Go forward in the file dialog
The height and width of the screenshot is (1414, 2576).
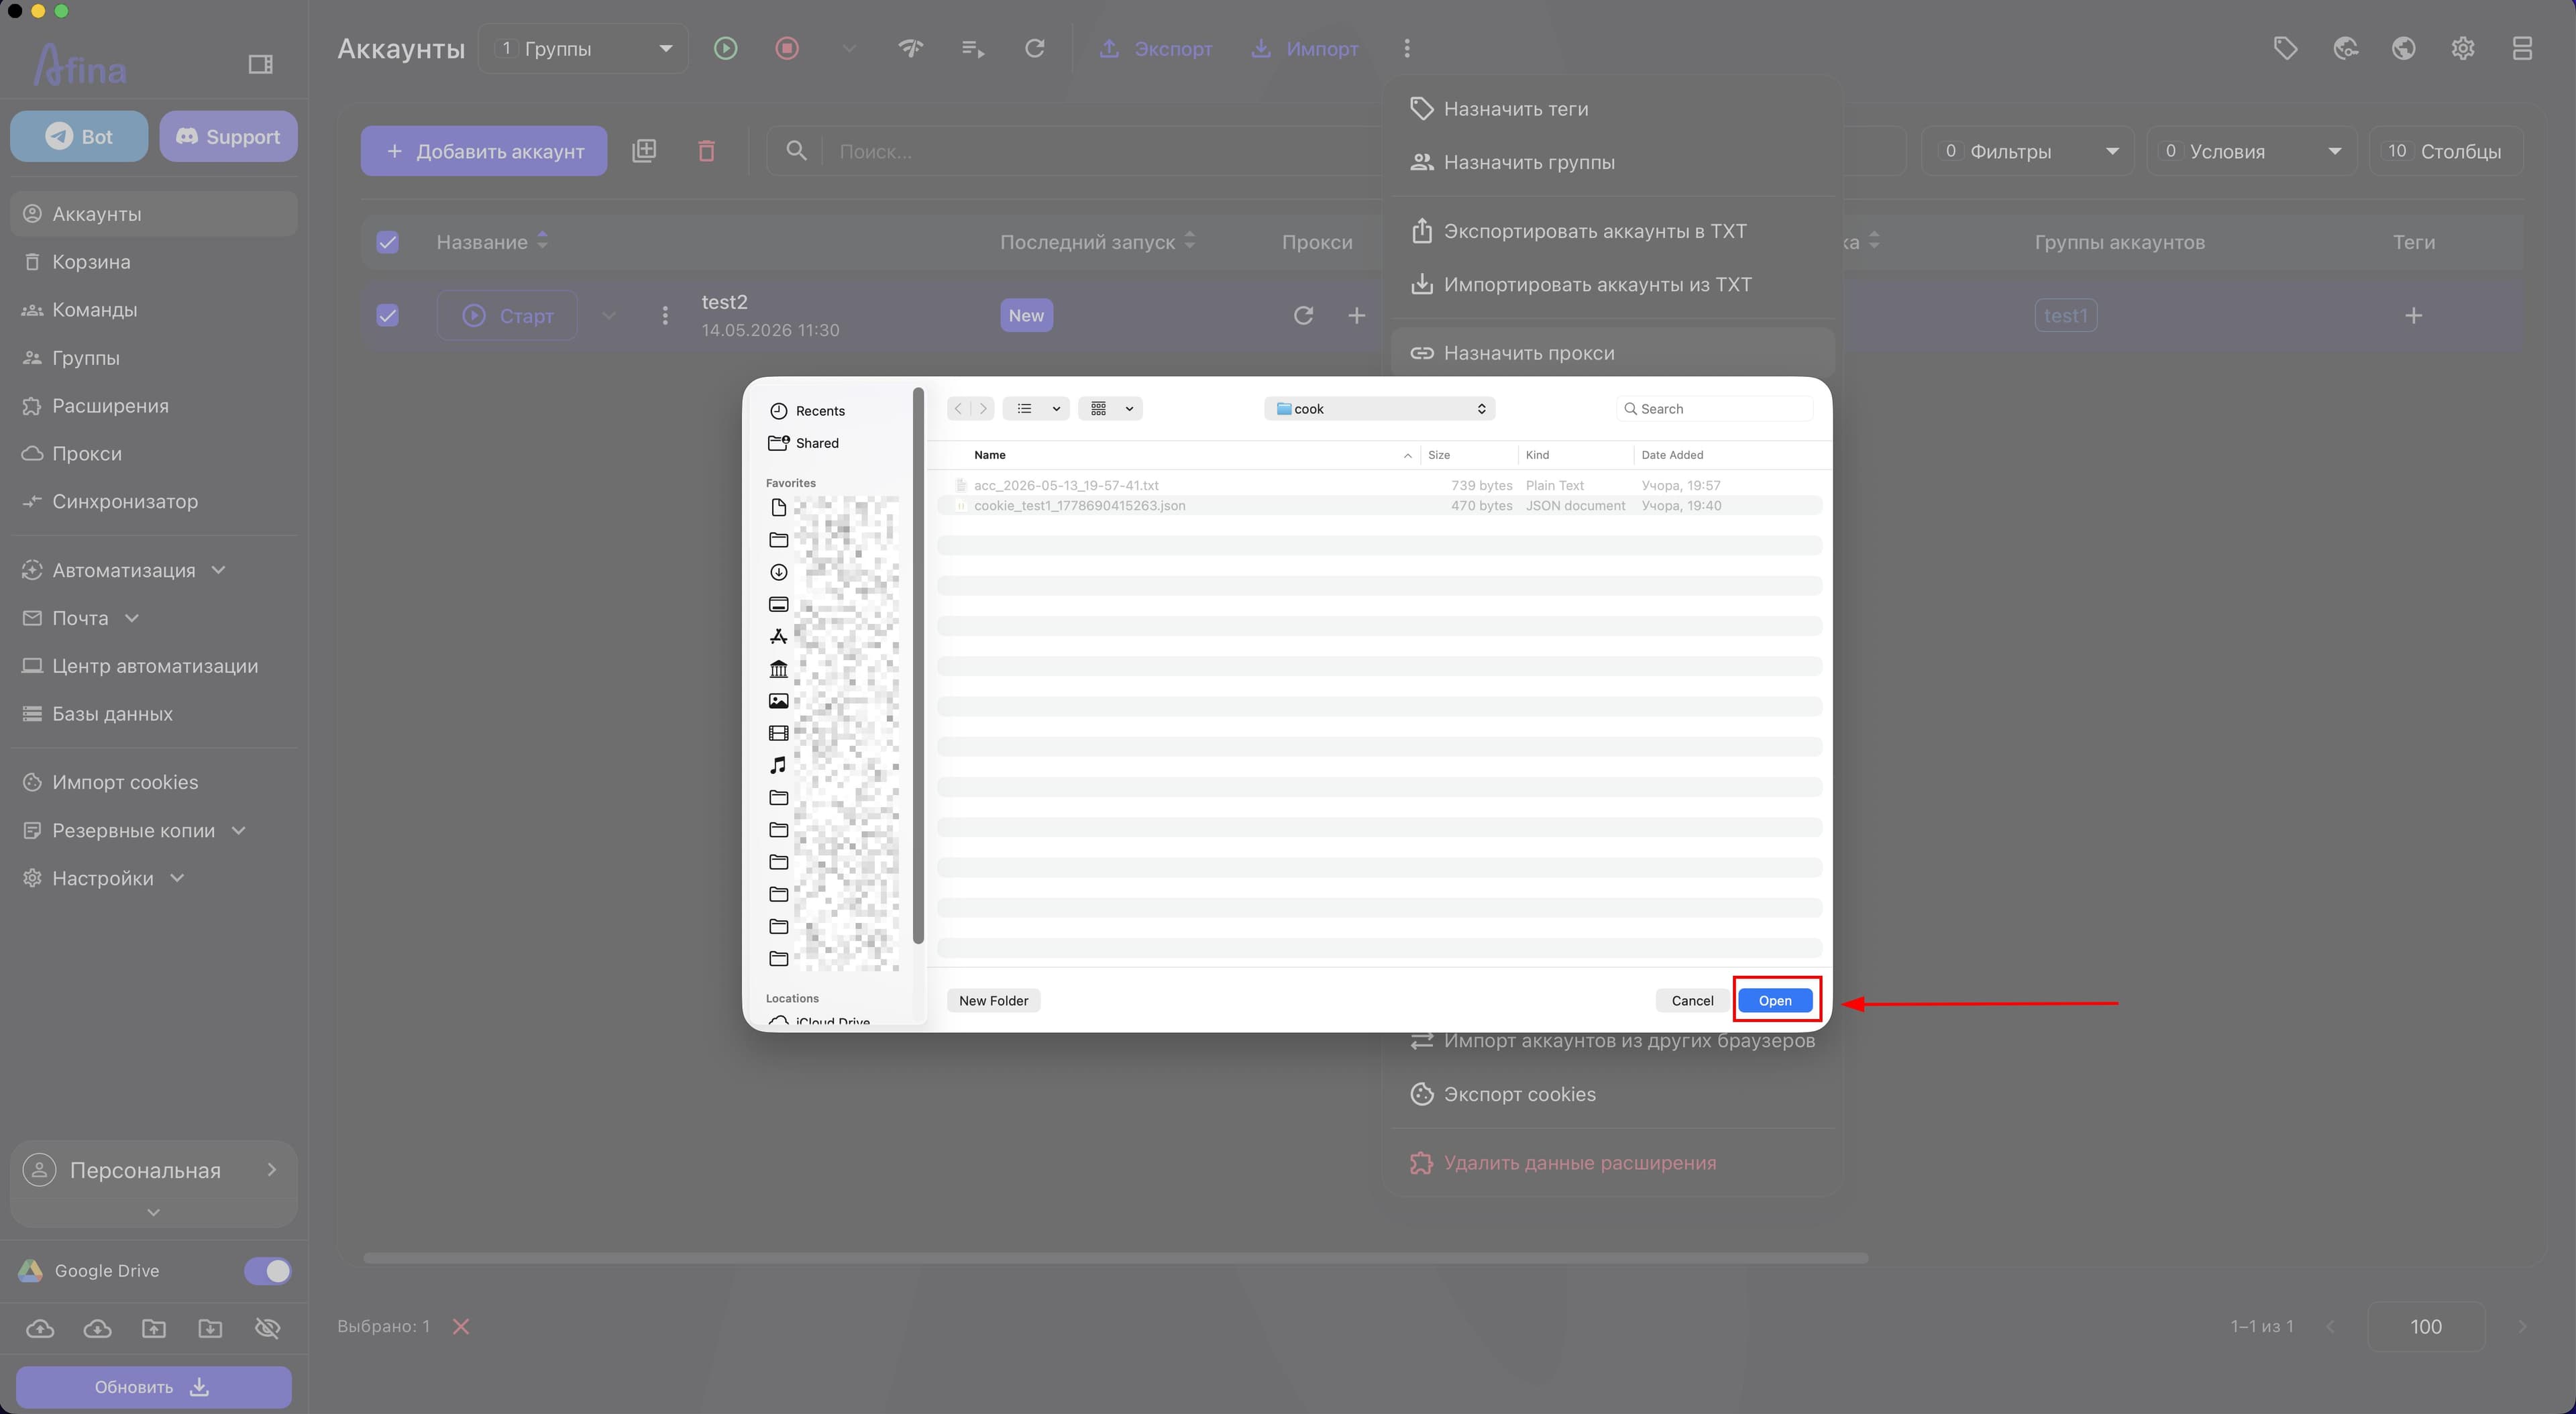(x=983, y=408)
